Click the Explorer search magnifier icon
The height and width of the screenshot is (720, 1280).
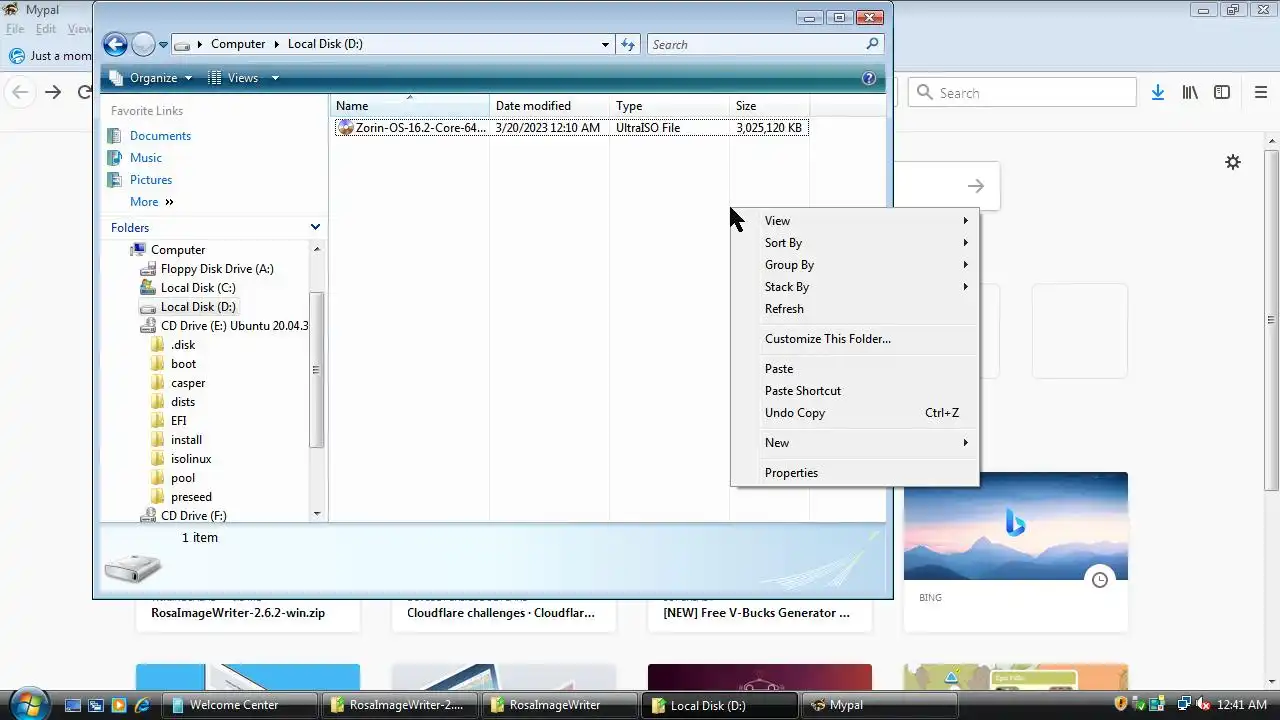coord(872,44)
